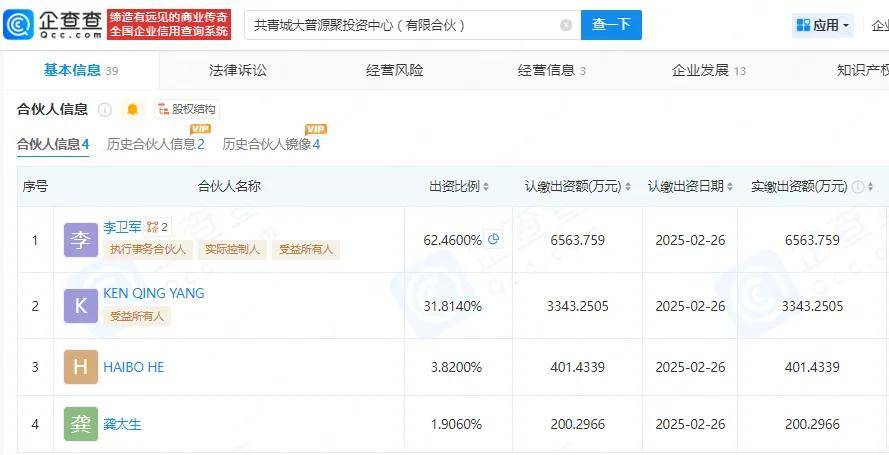This screenshot has width=889, height=455.
Task: Sort by 认缴出资日期 column
Action: [691, 187]
